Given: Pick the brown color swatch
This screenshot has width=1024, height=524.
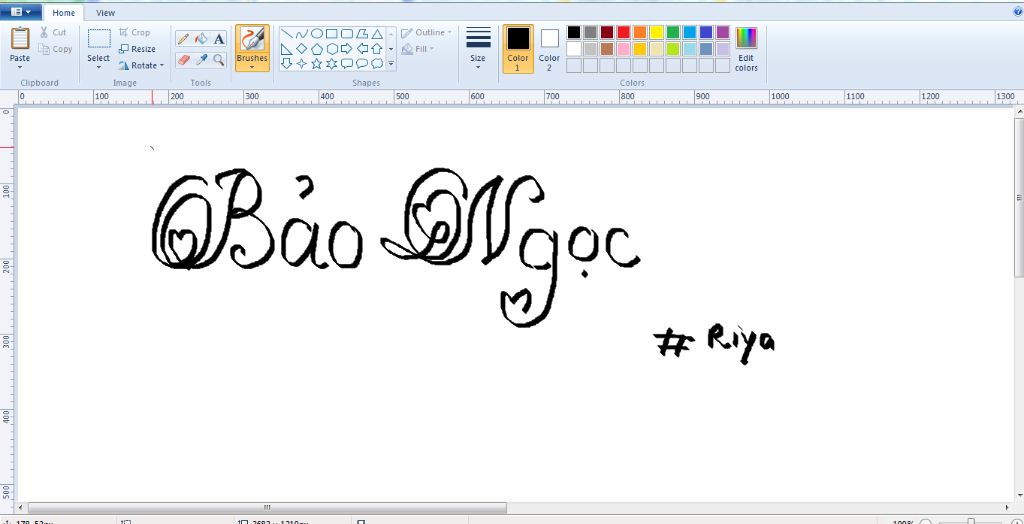Looking at the screenshot, I should click(x=607, y=49).
